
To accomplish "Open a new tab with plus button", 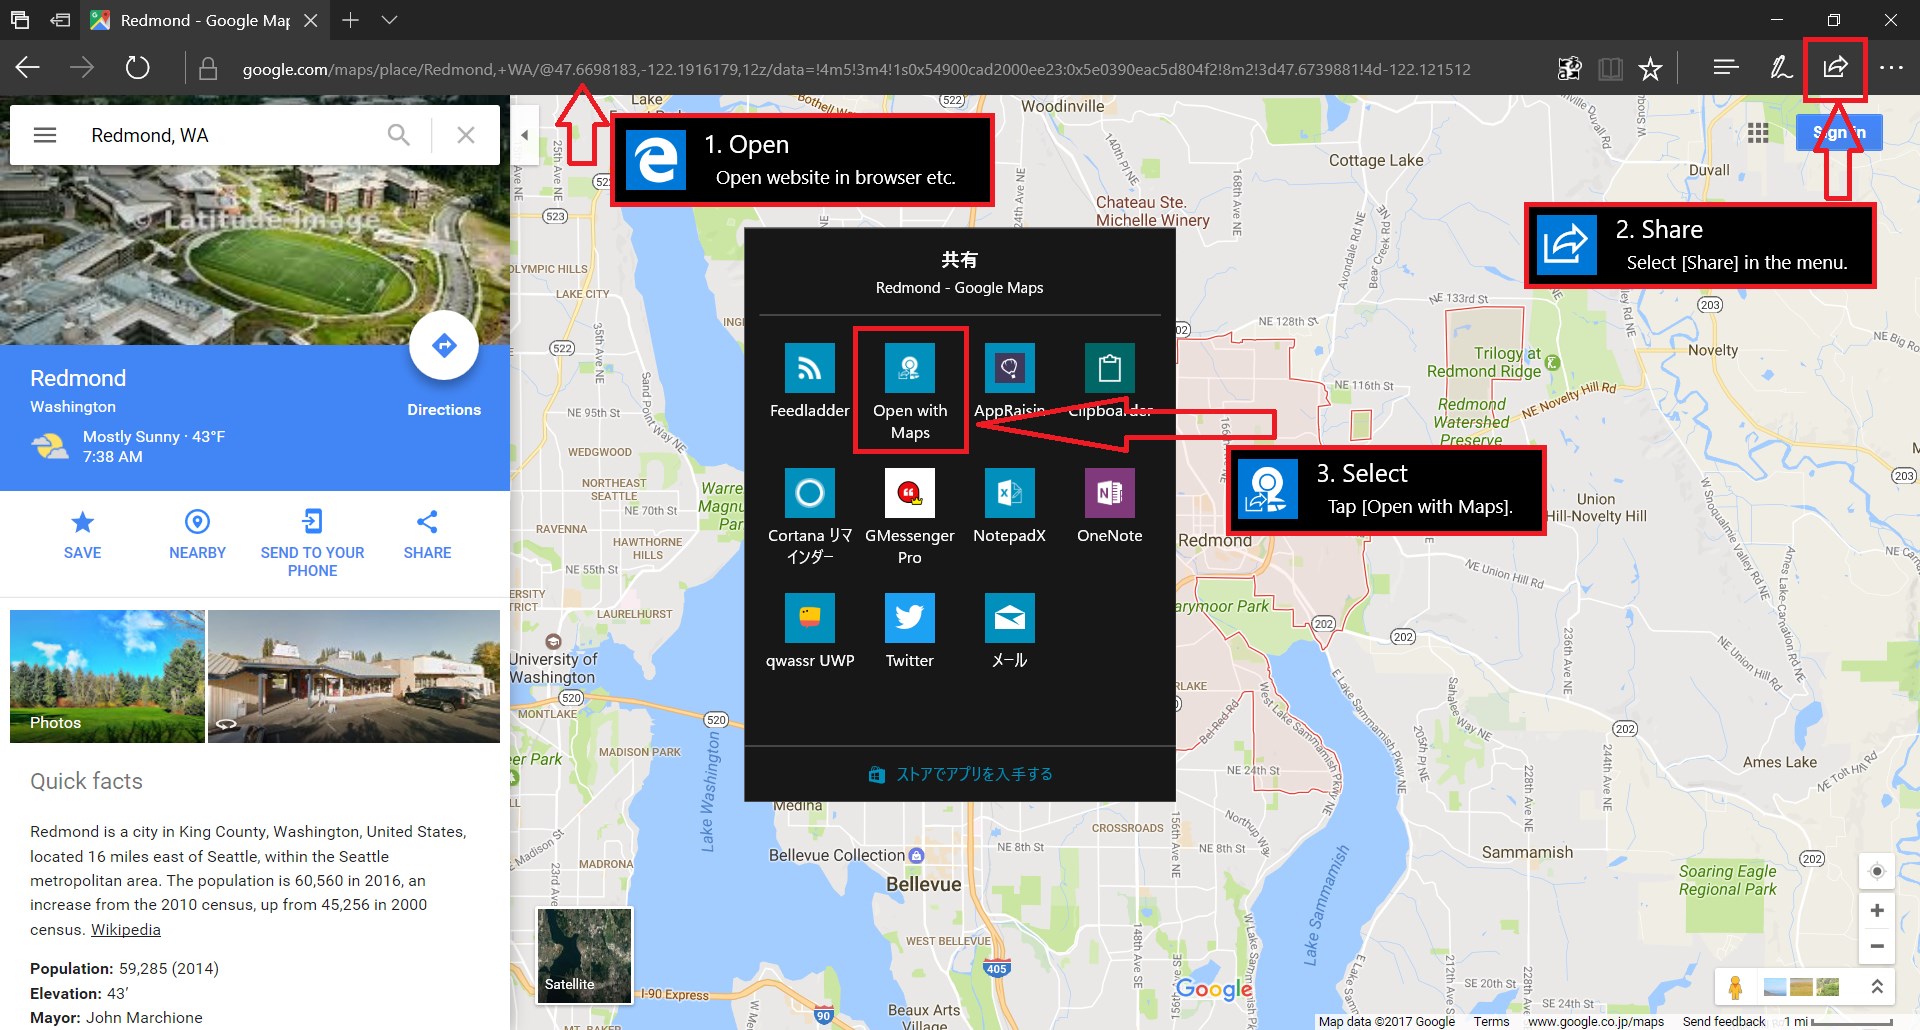I will click(350, 20).
